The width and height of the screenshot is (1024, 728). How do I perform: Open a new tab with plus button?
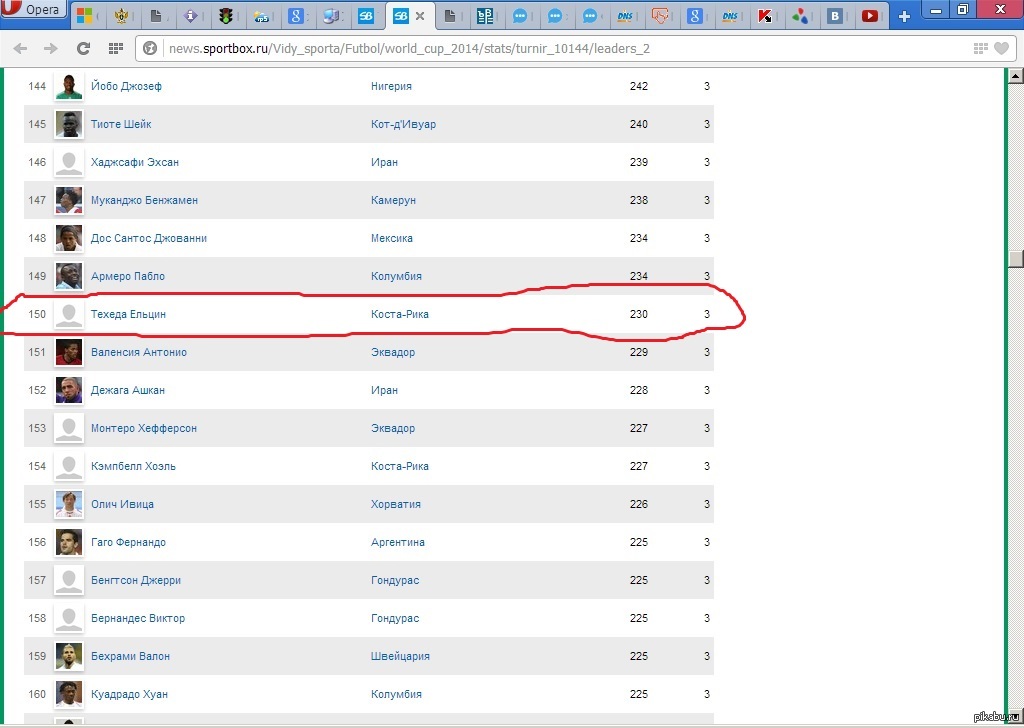point(904,16)
